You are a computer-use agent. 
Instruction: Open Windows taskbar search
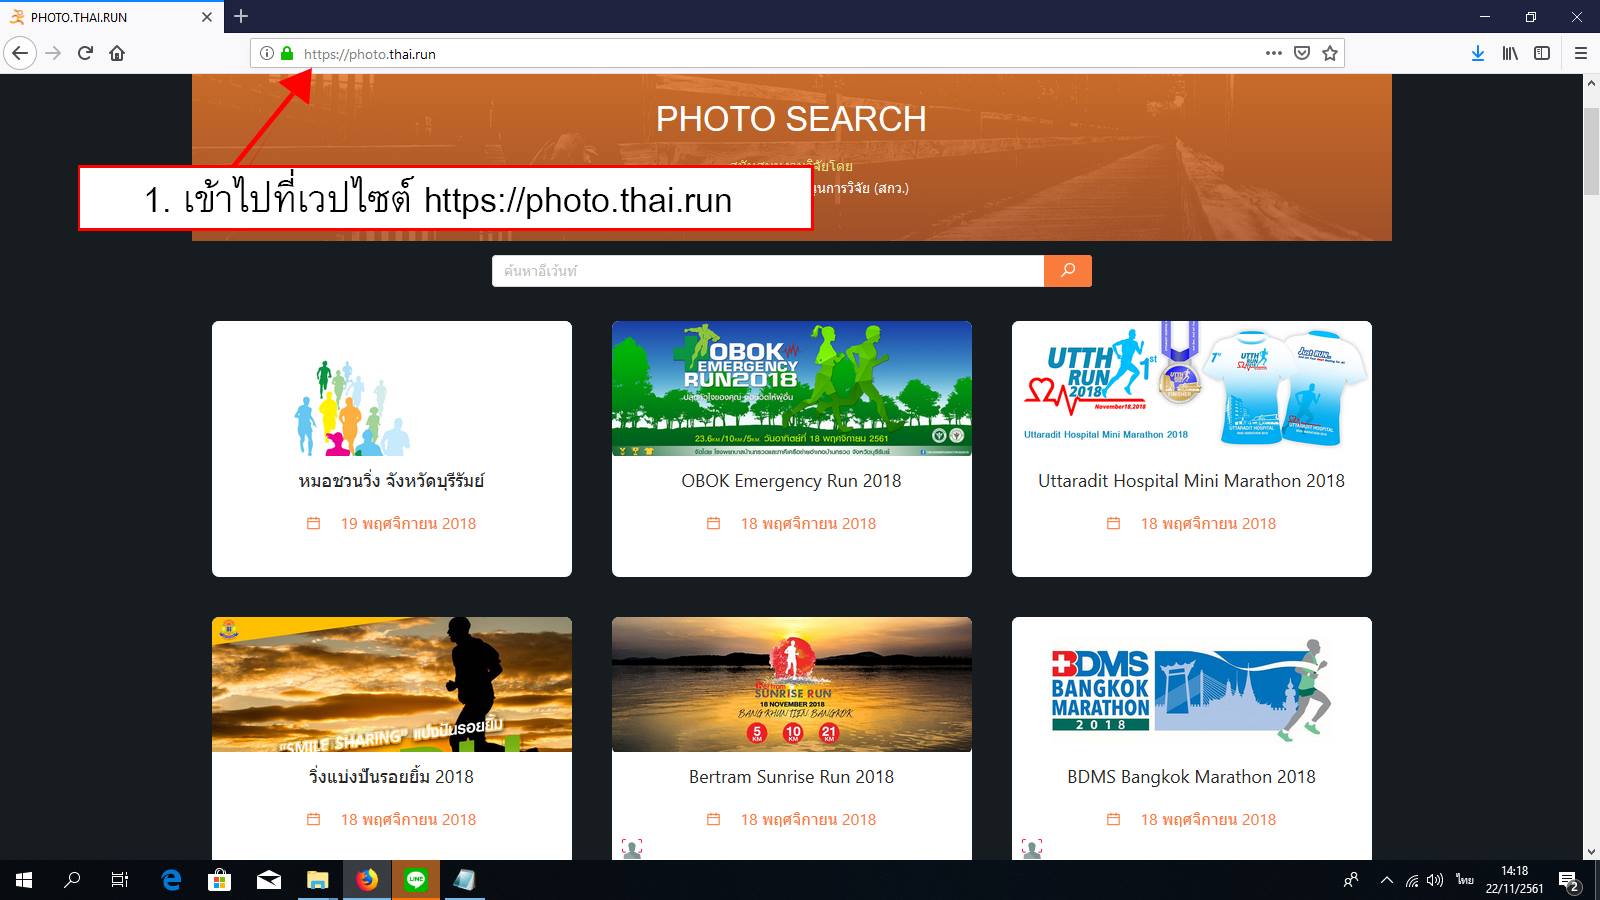(x=72, y=880)
